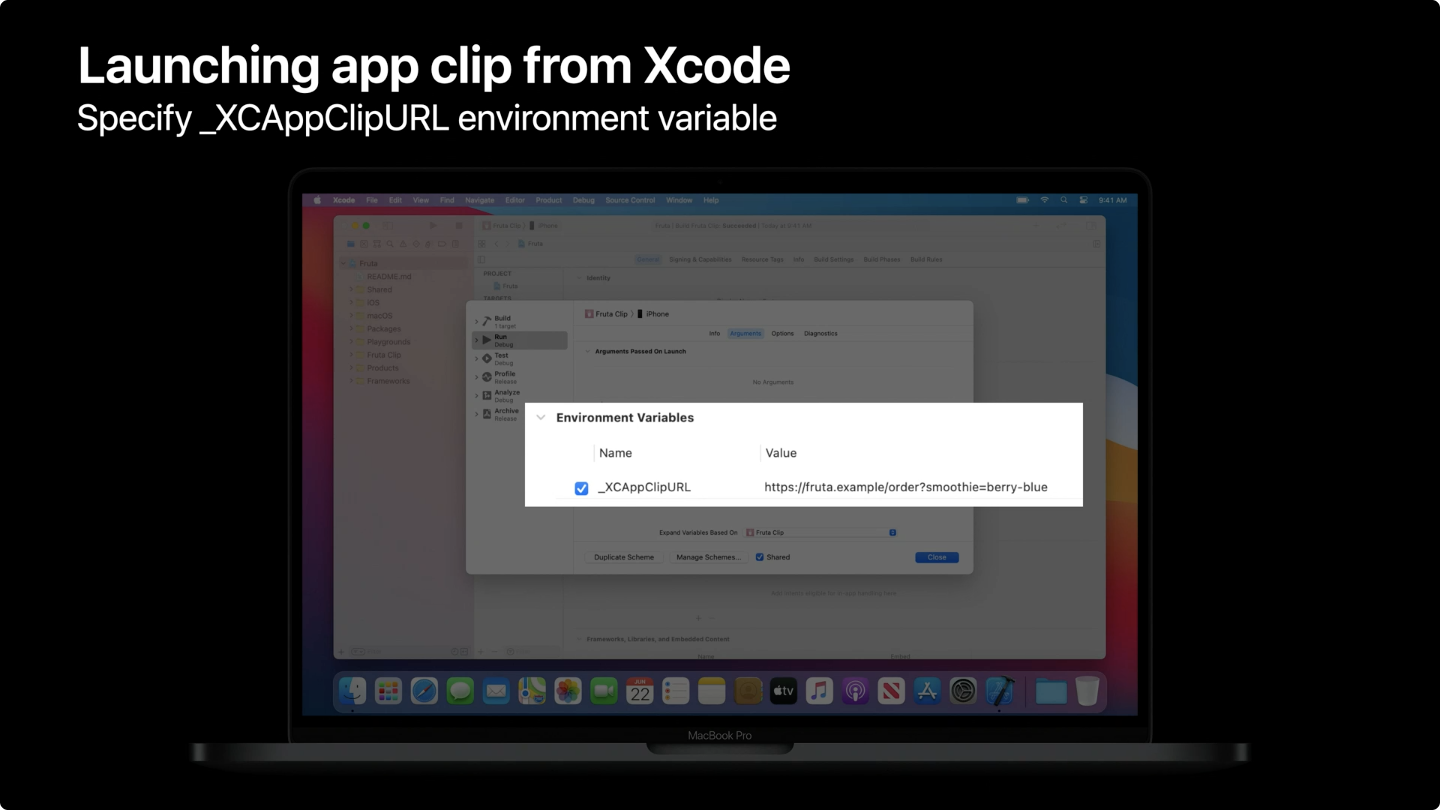The width and height of the screenshot is (1440, 810).
Task: Open Apple TV from the Dock
Action: 783,690
